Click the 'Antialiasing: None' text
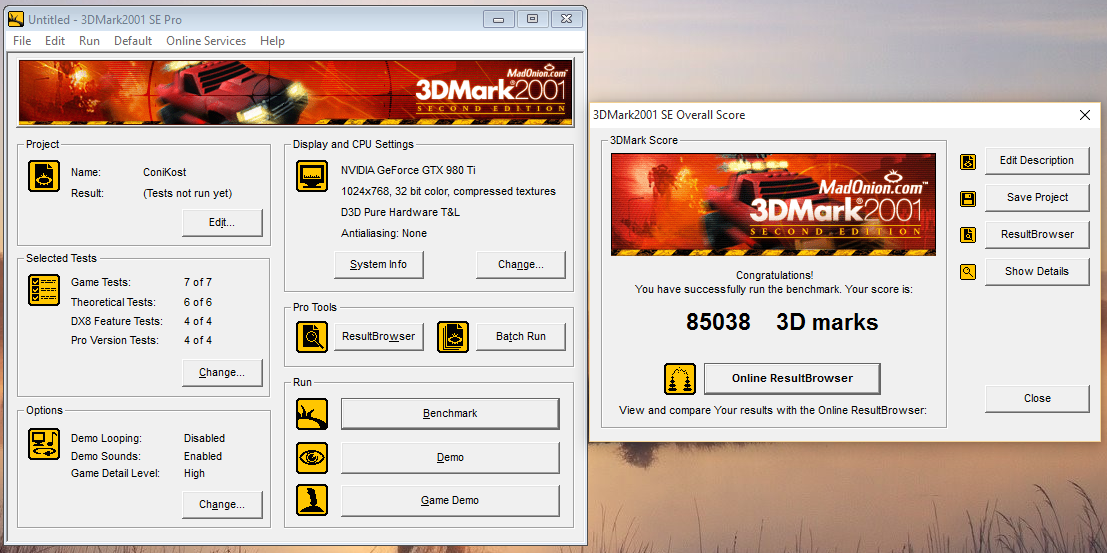 click(x=384, y=233)
